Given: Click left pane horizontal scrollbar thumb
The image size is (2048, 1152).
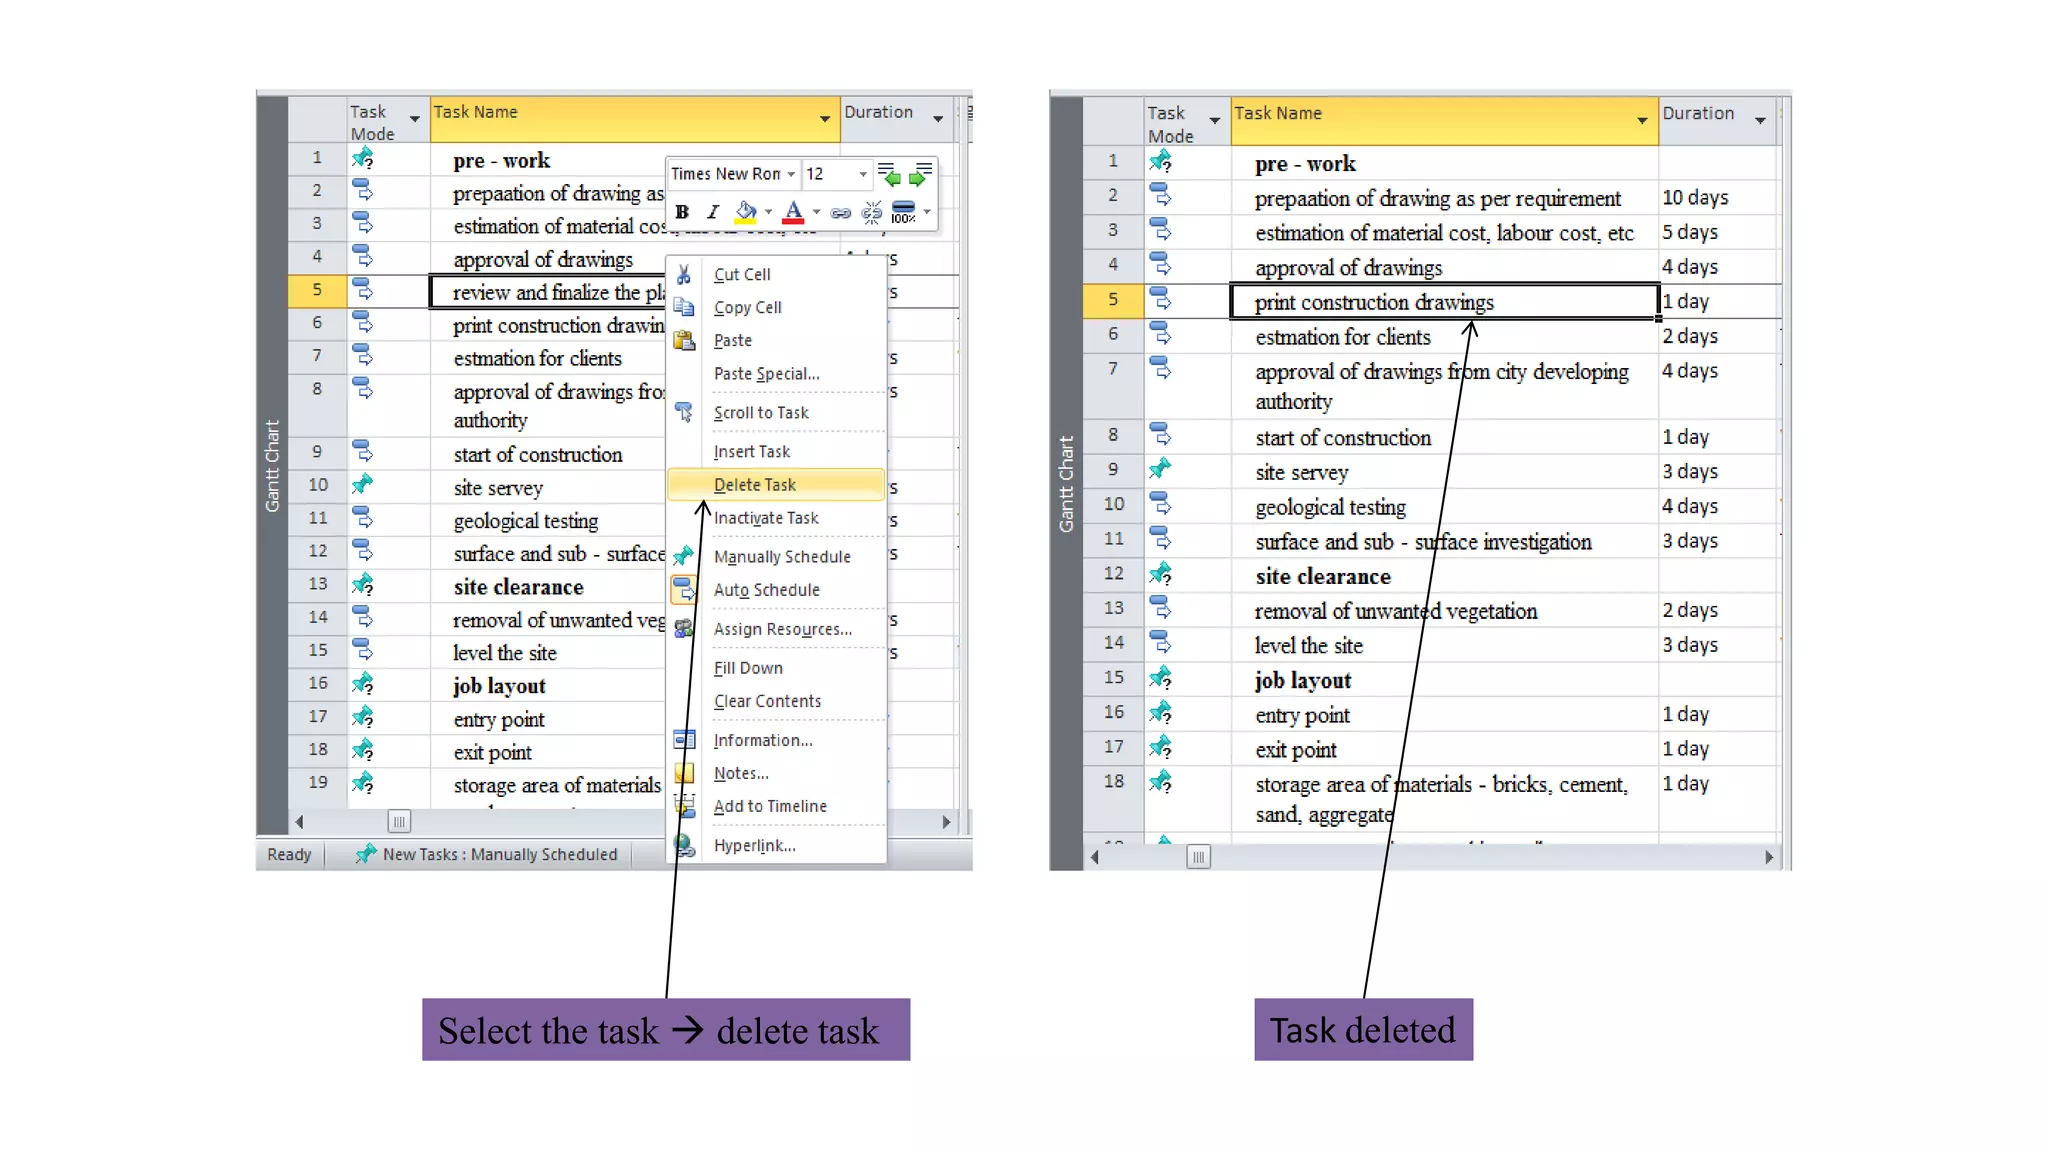Looking at the screenshot, I should 399,822.
